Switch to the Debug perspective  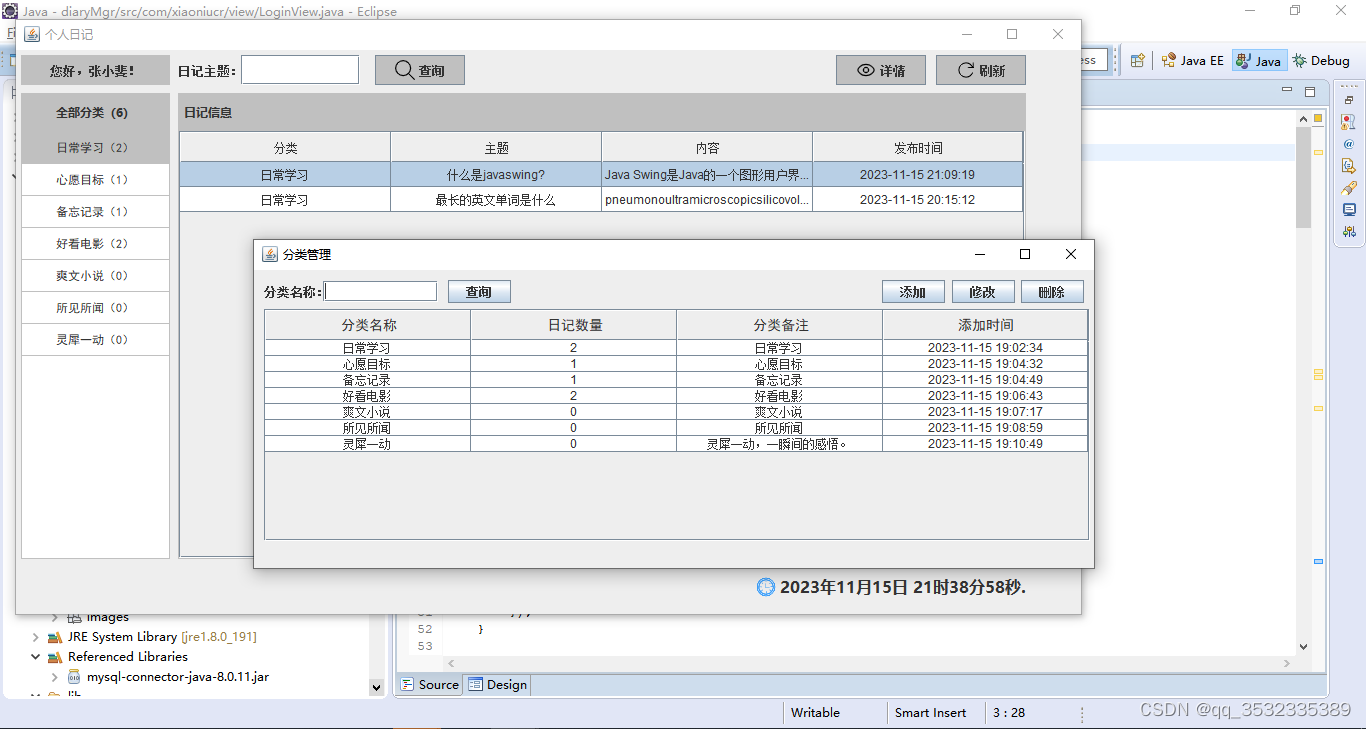1321,61
